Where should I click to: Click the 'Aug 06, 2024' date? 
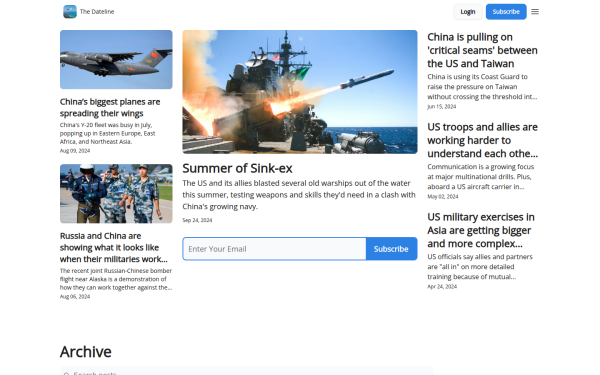point(75,297)
